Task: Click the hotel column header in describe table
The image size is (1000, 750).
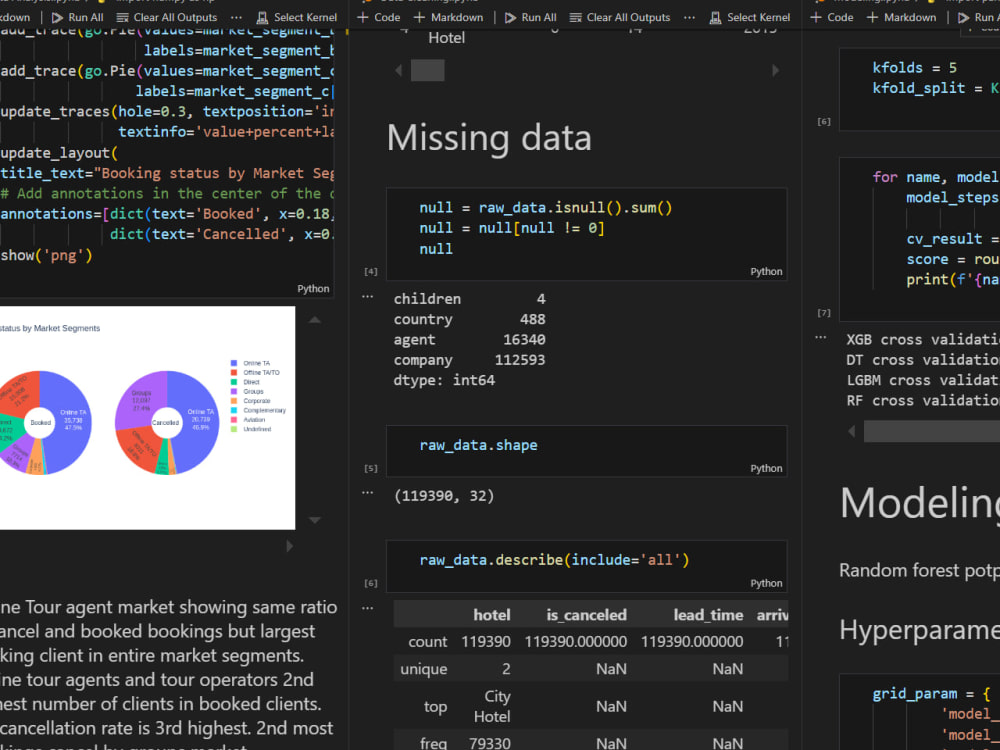Action: 492,615
